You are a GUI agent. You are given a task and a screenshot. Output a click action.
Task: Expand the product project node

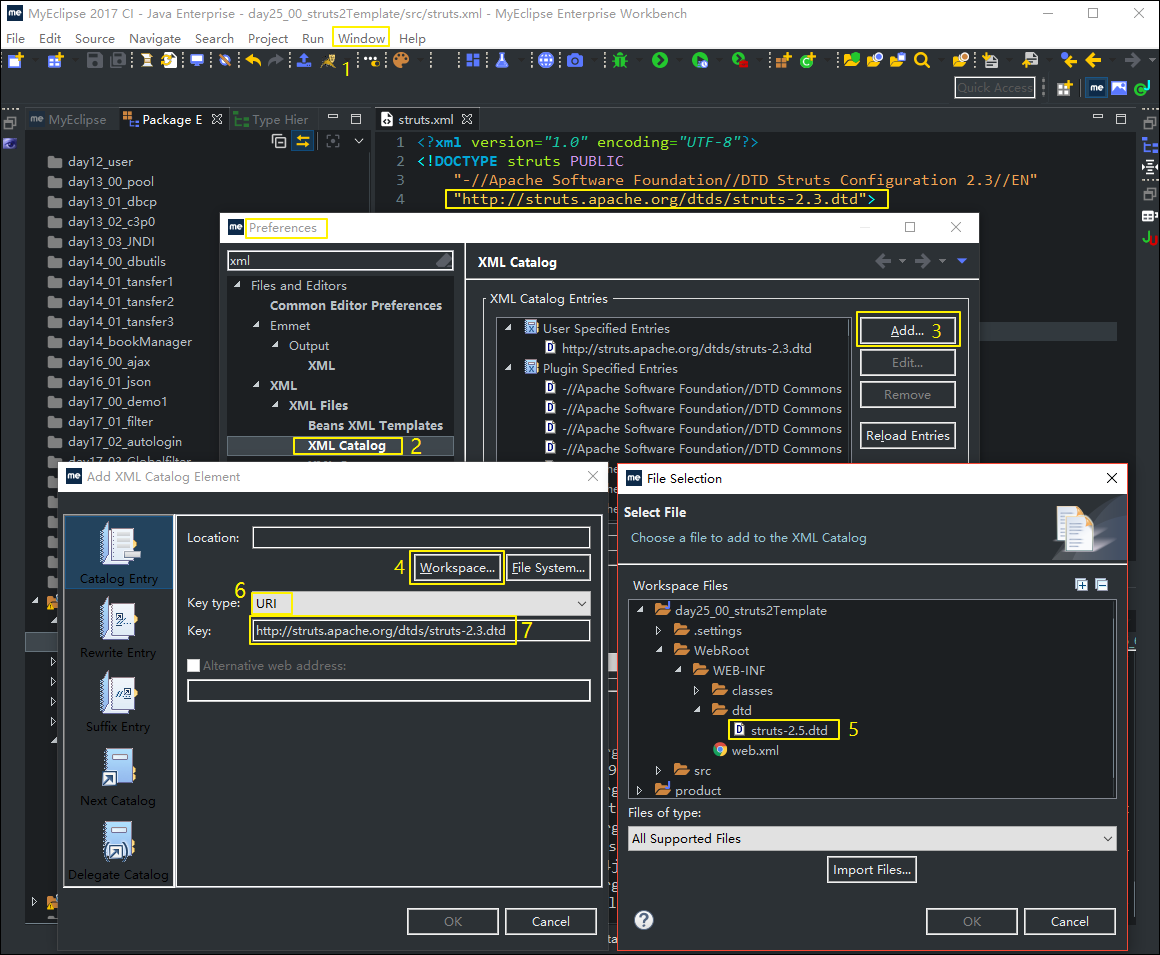click(640, 791)
